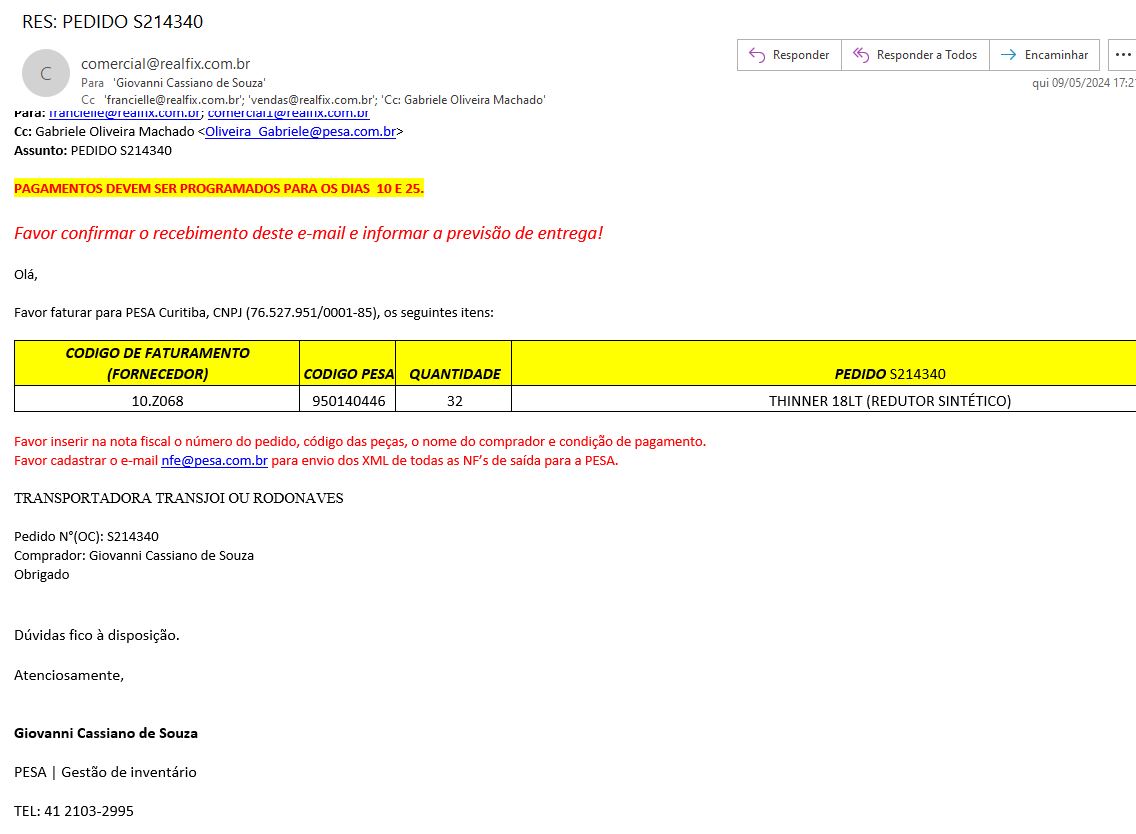The image size is (1136, 834).
Task: Click Cc recipient 'francielle@realfix.com.br' in header
Action: 174,100
